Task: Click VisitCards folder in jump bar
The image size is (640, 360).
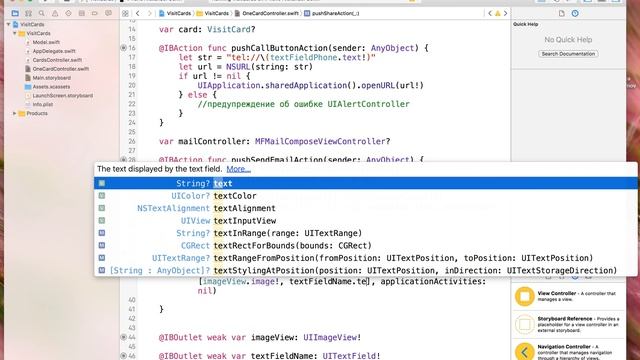Action: [213, 13]
